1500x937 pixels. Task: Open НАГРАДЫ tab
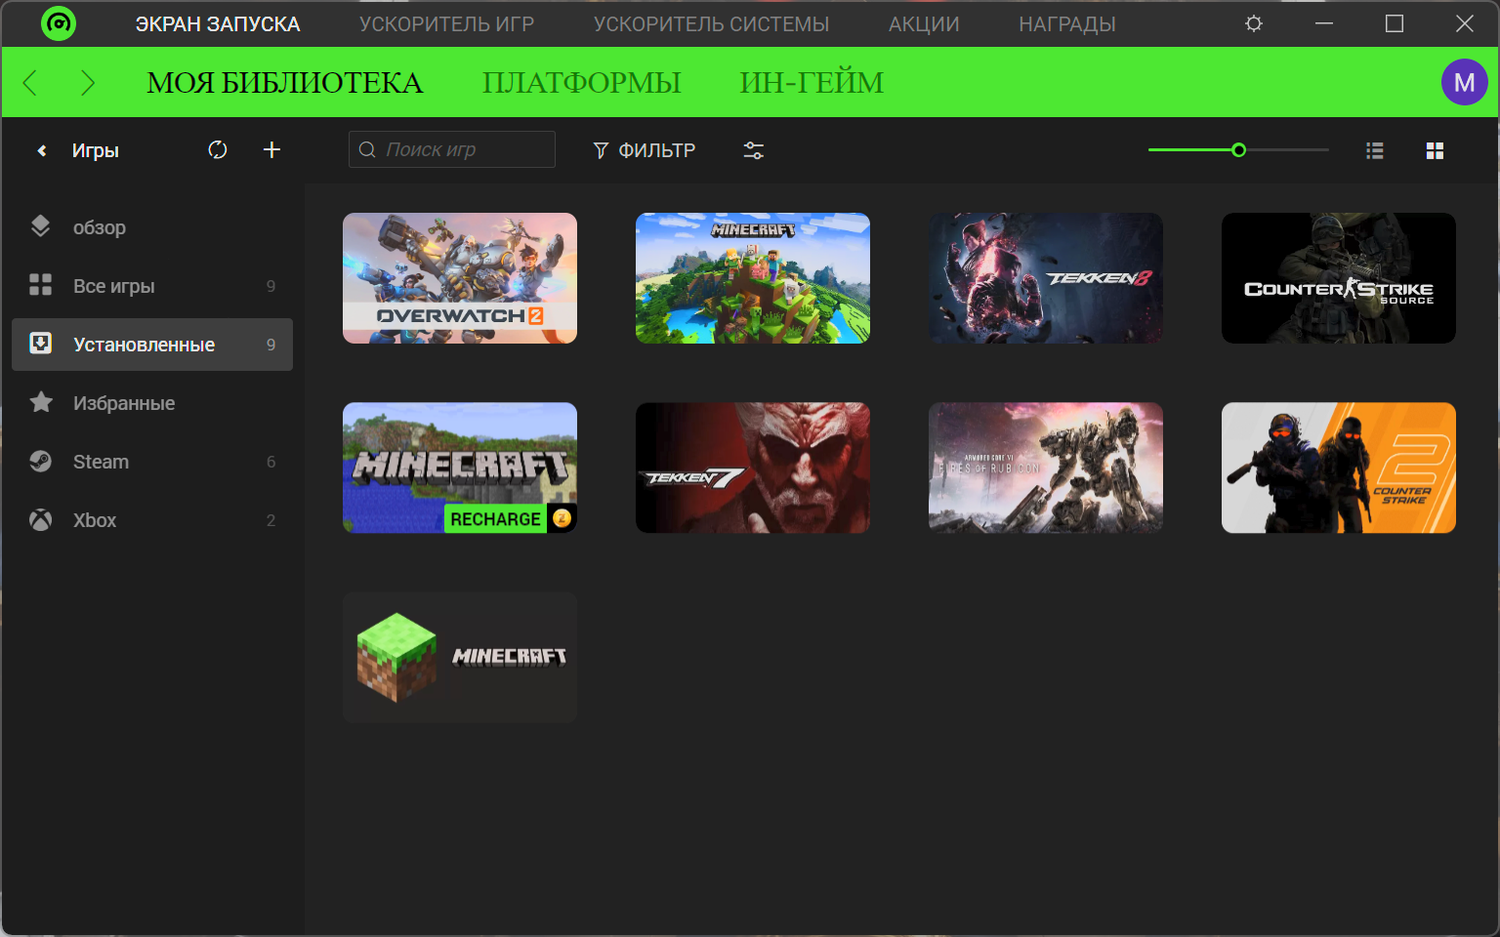(x=1067, y=24)
